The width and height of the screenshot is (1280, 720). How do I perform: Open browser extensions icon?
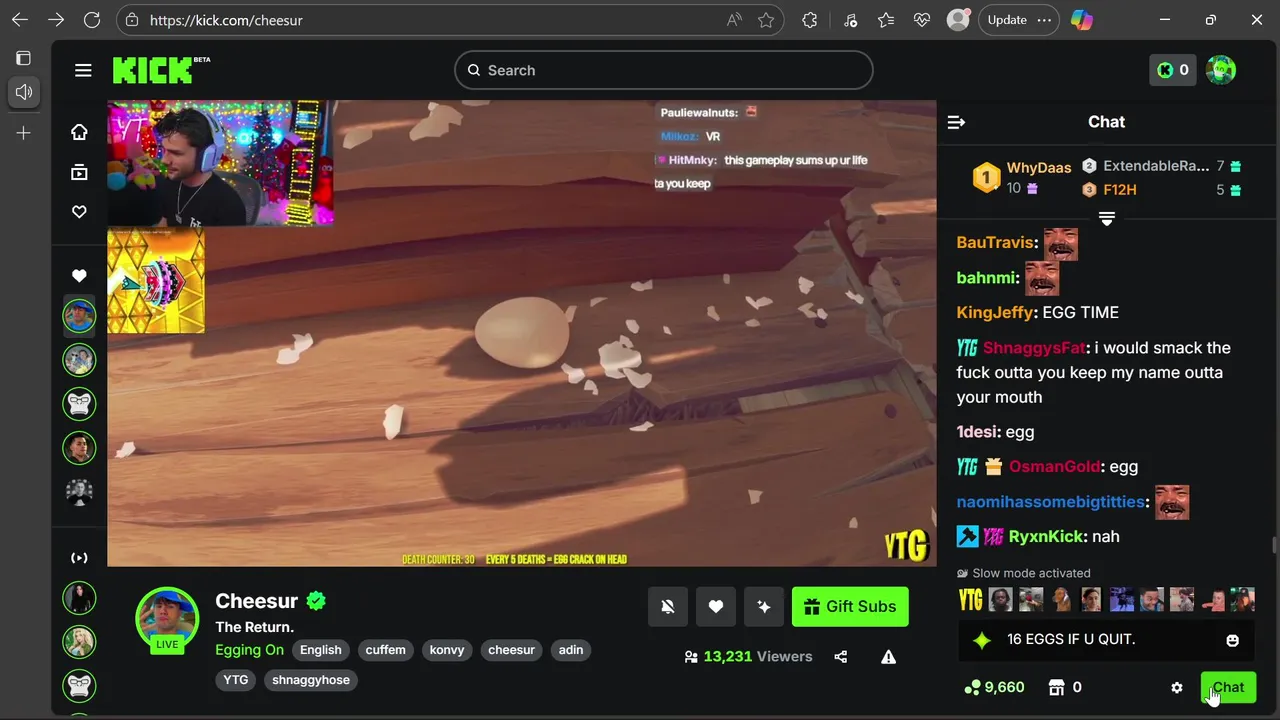pyautogui.click(x=810, y=20)
